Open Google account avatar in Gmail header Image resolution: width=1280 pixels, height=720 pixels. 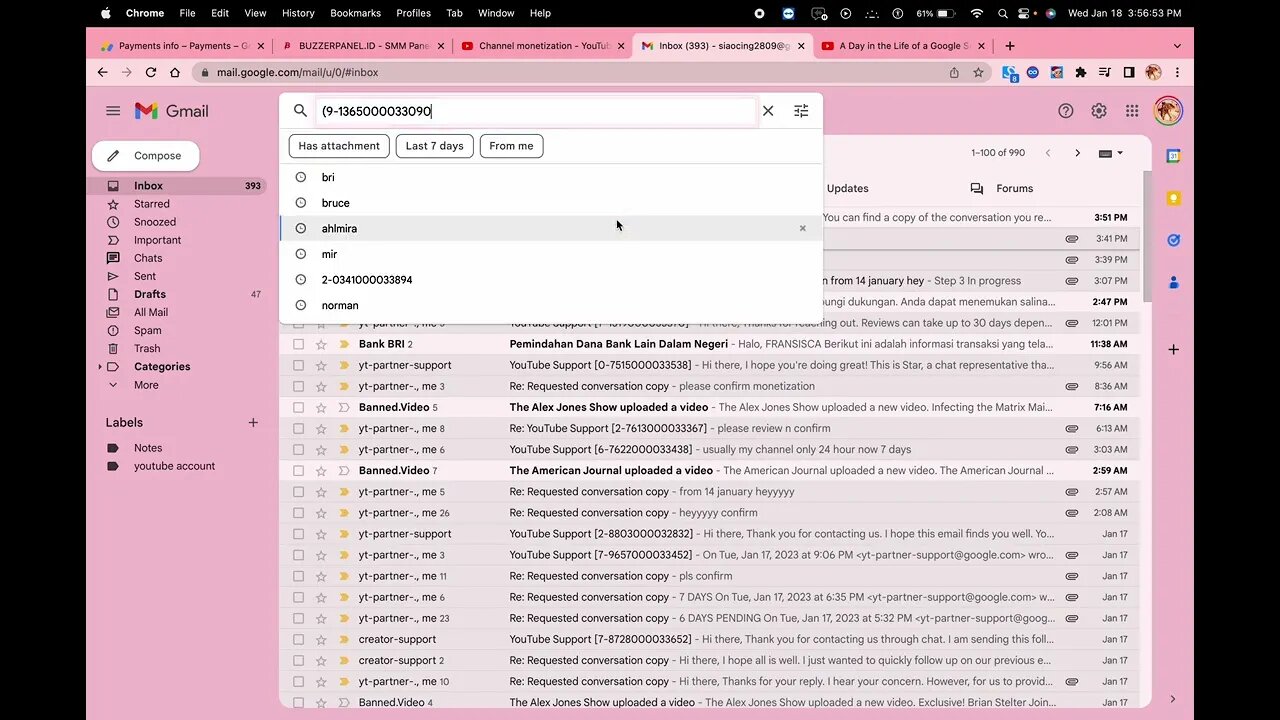[1167, 111]
